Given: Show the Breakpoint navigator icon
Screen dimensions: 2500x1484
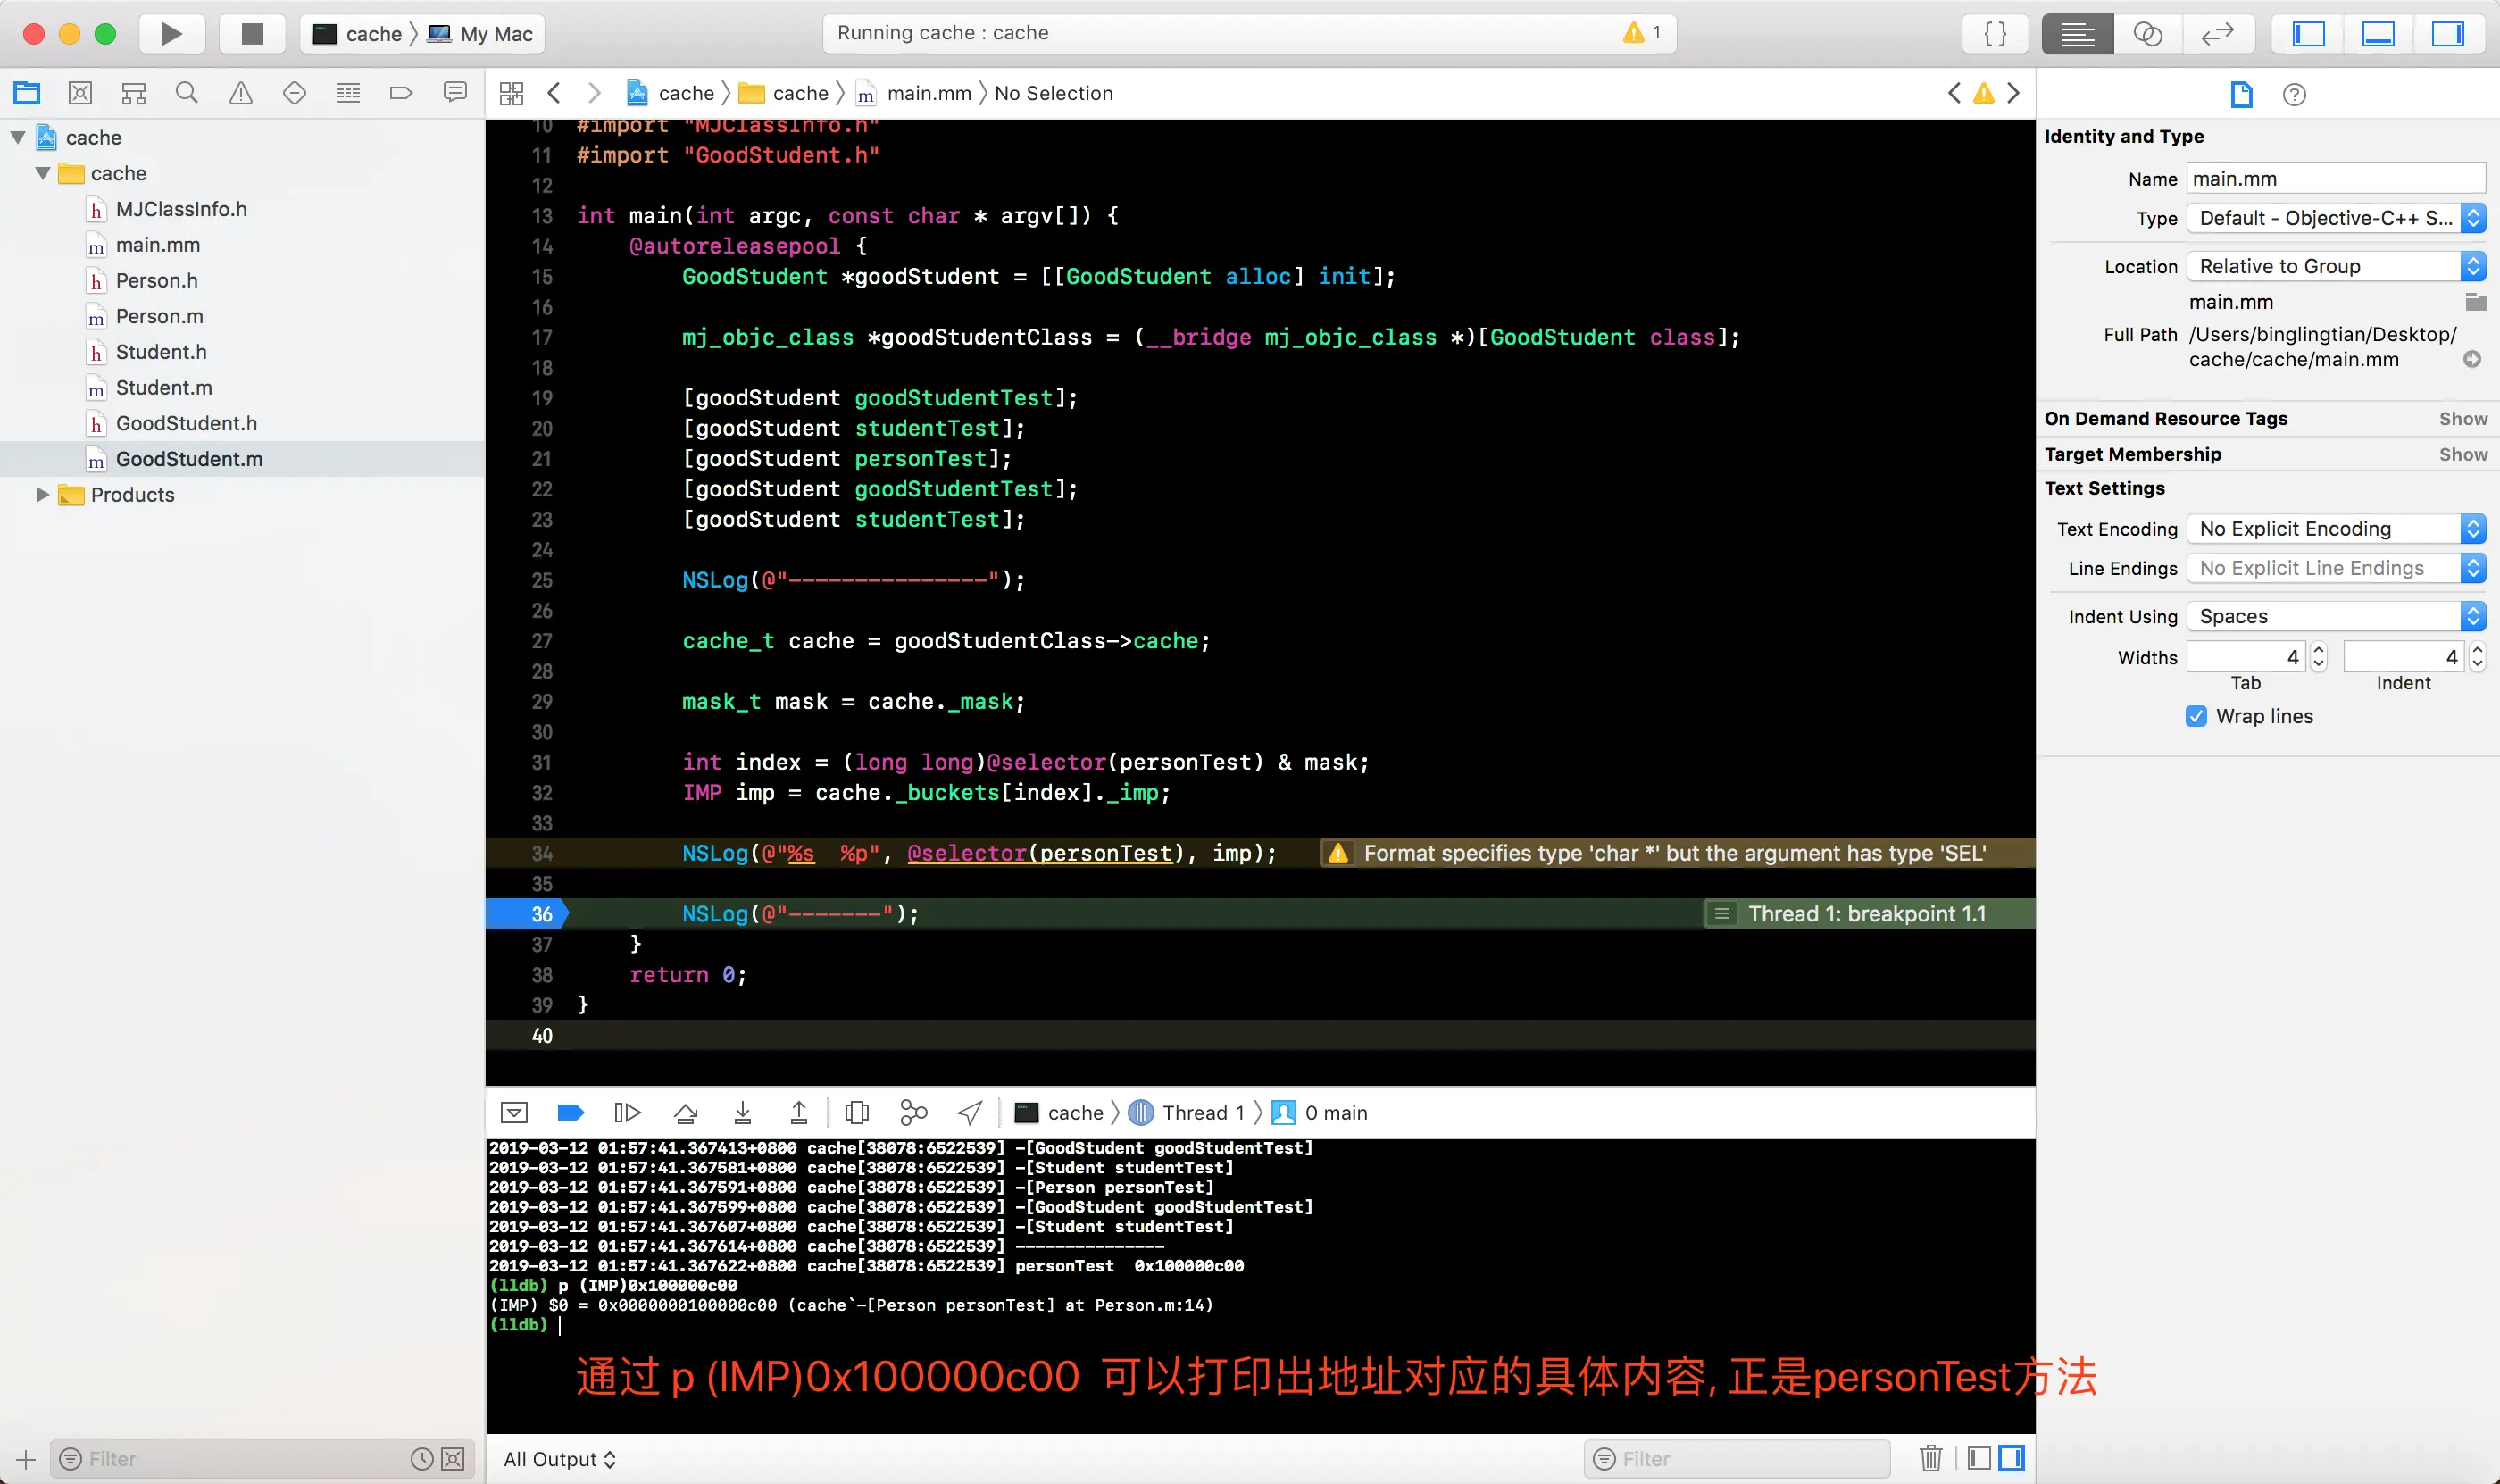Looking at the screenshot, I should pos(401,93).
